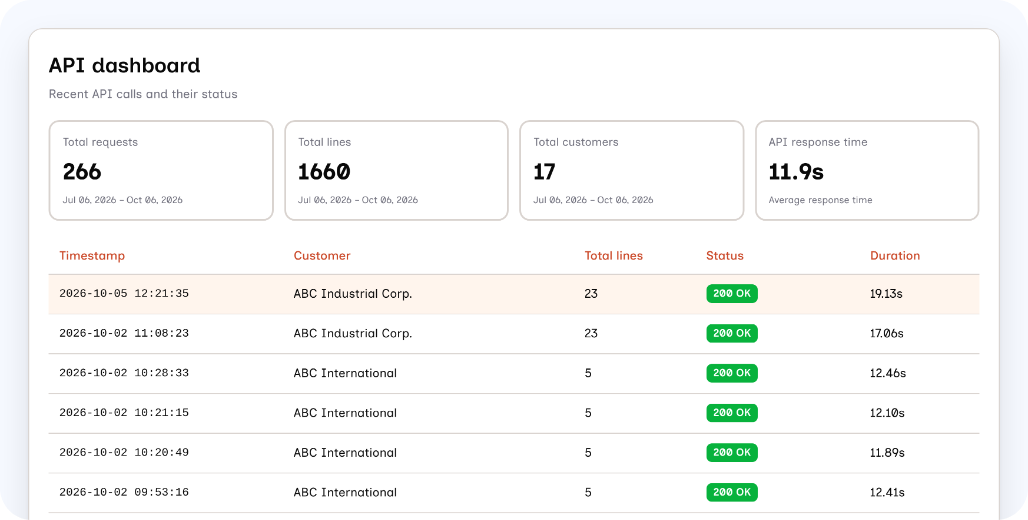The image size is (1028, 520).
Task: Click the Customer column header
Action: pyautogui.click(x=322, y=256)
